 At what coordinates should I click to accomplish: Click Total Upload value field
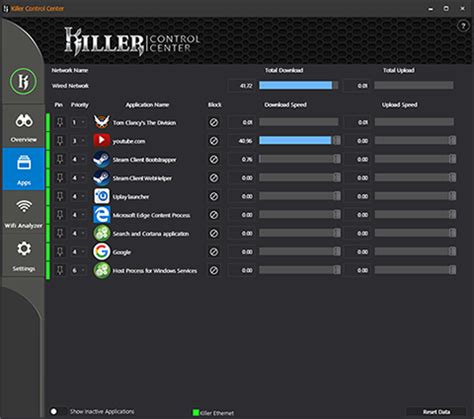pyautogui.click(x=357, y=86)
